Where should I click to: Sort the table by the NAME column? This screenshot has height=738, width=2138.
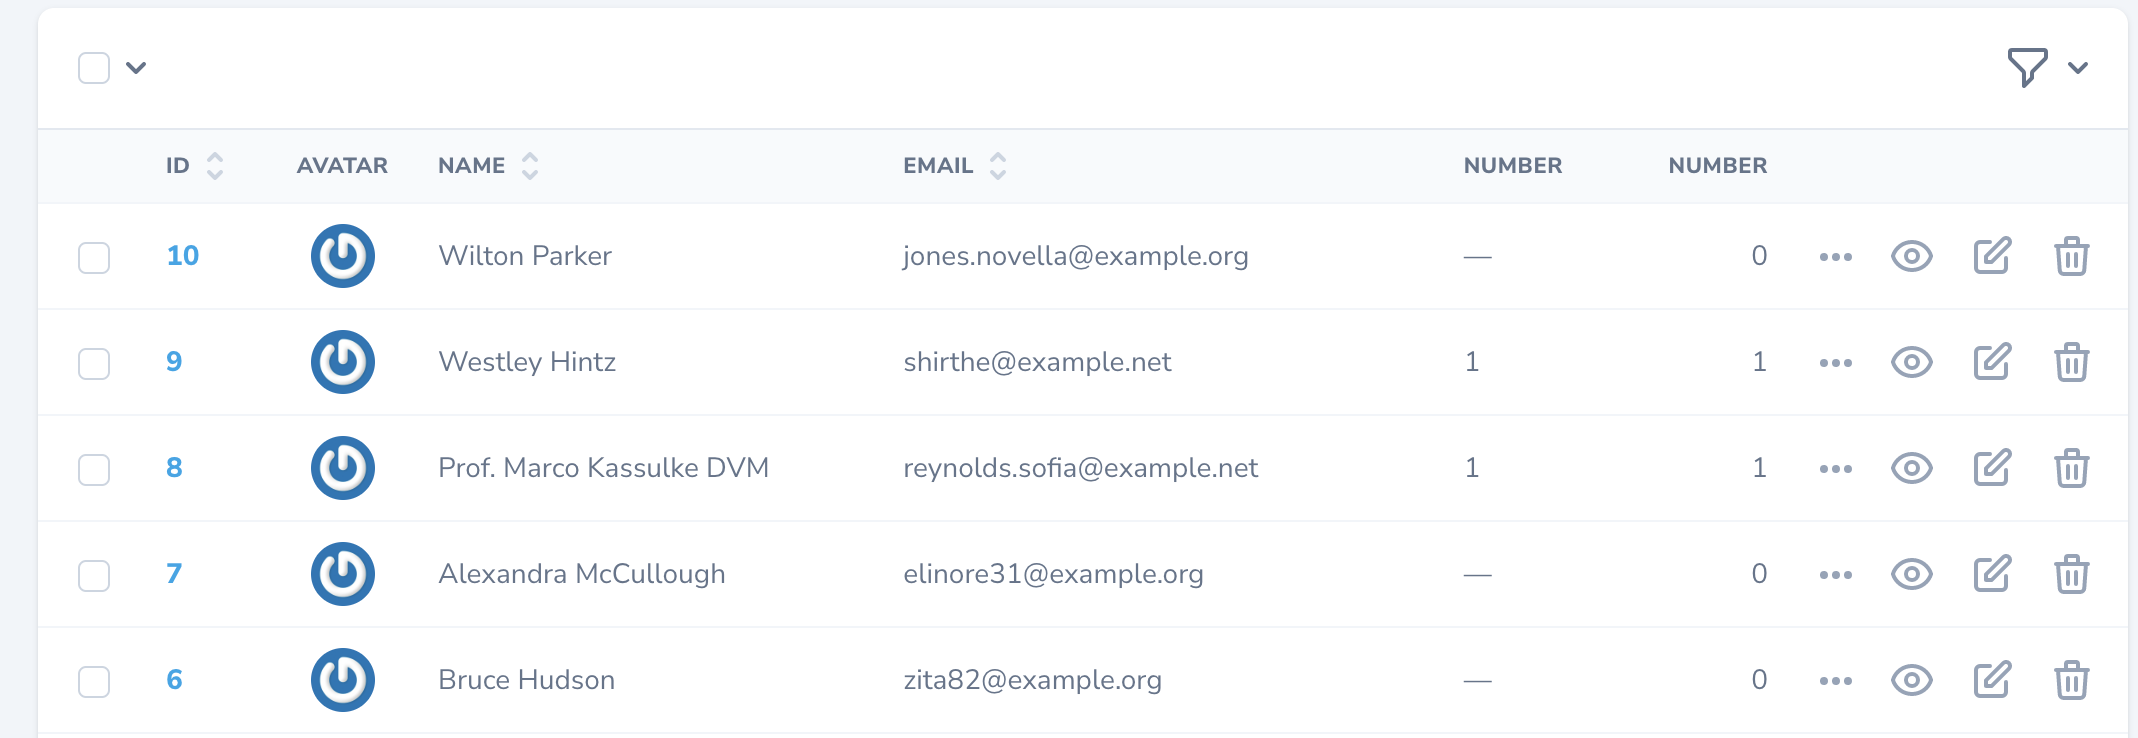[528, 165]
